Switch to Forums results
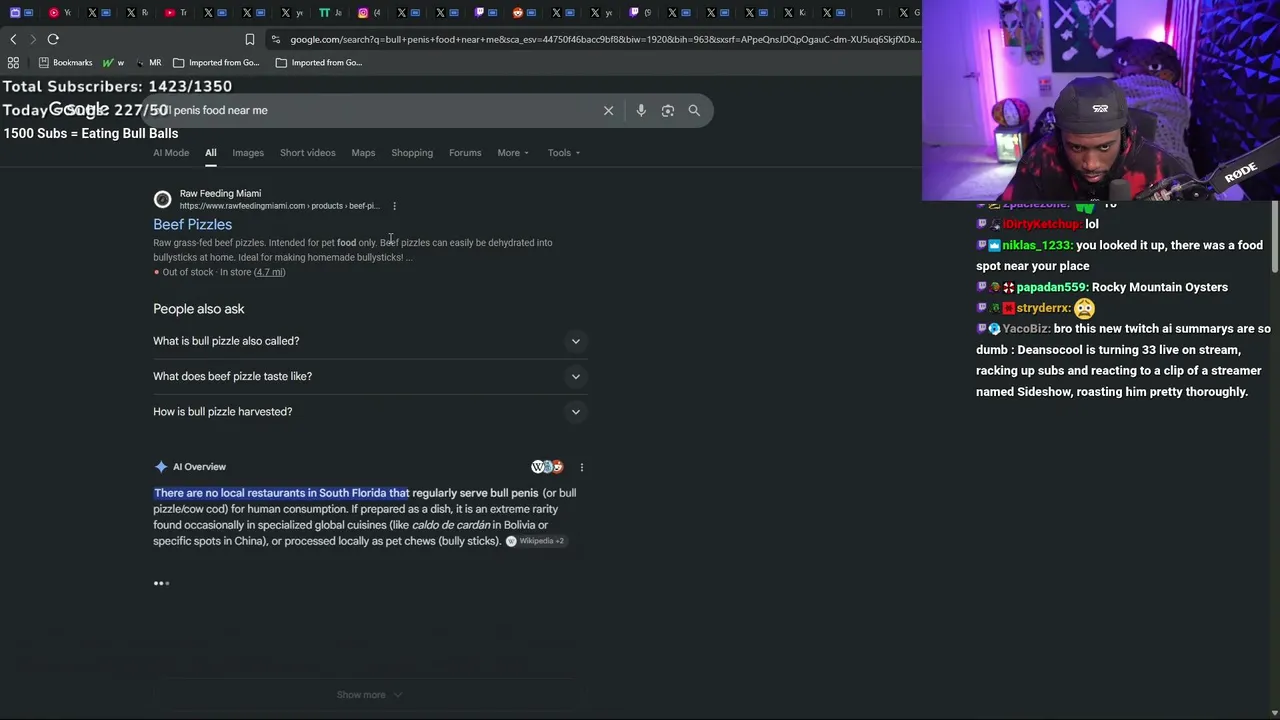Viewport: 1280px width, 720px height. tap(465, 153)
